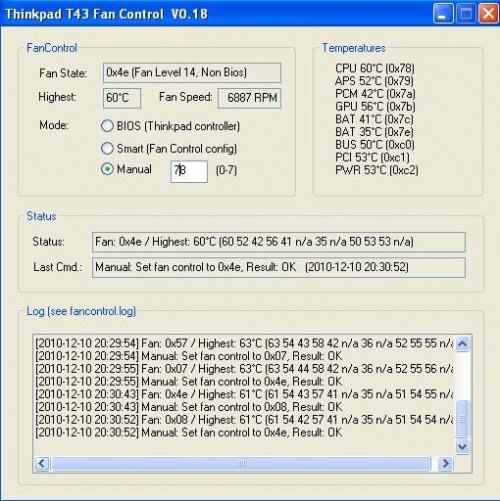Select Smart (Fan Control config) mode
The width and height of the screenshot is (500, 501).
tap(107, 149)
